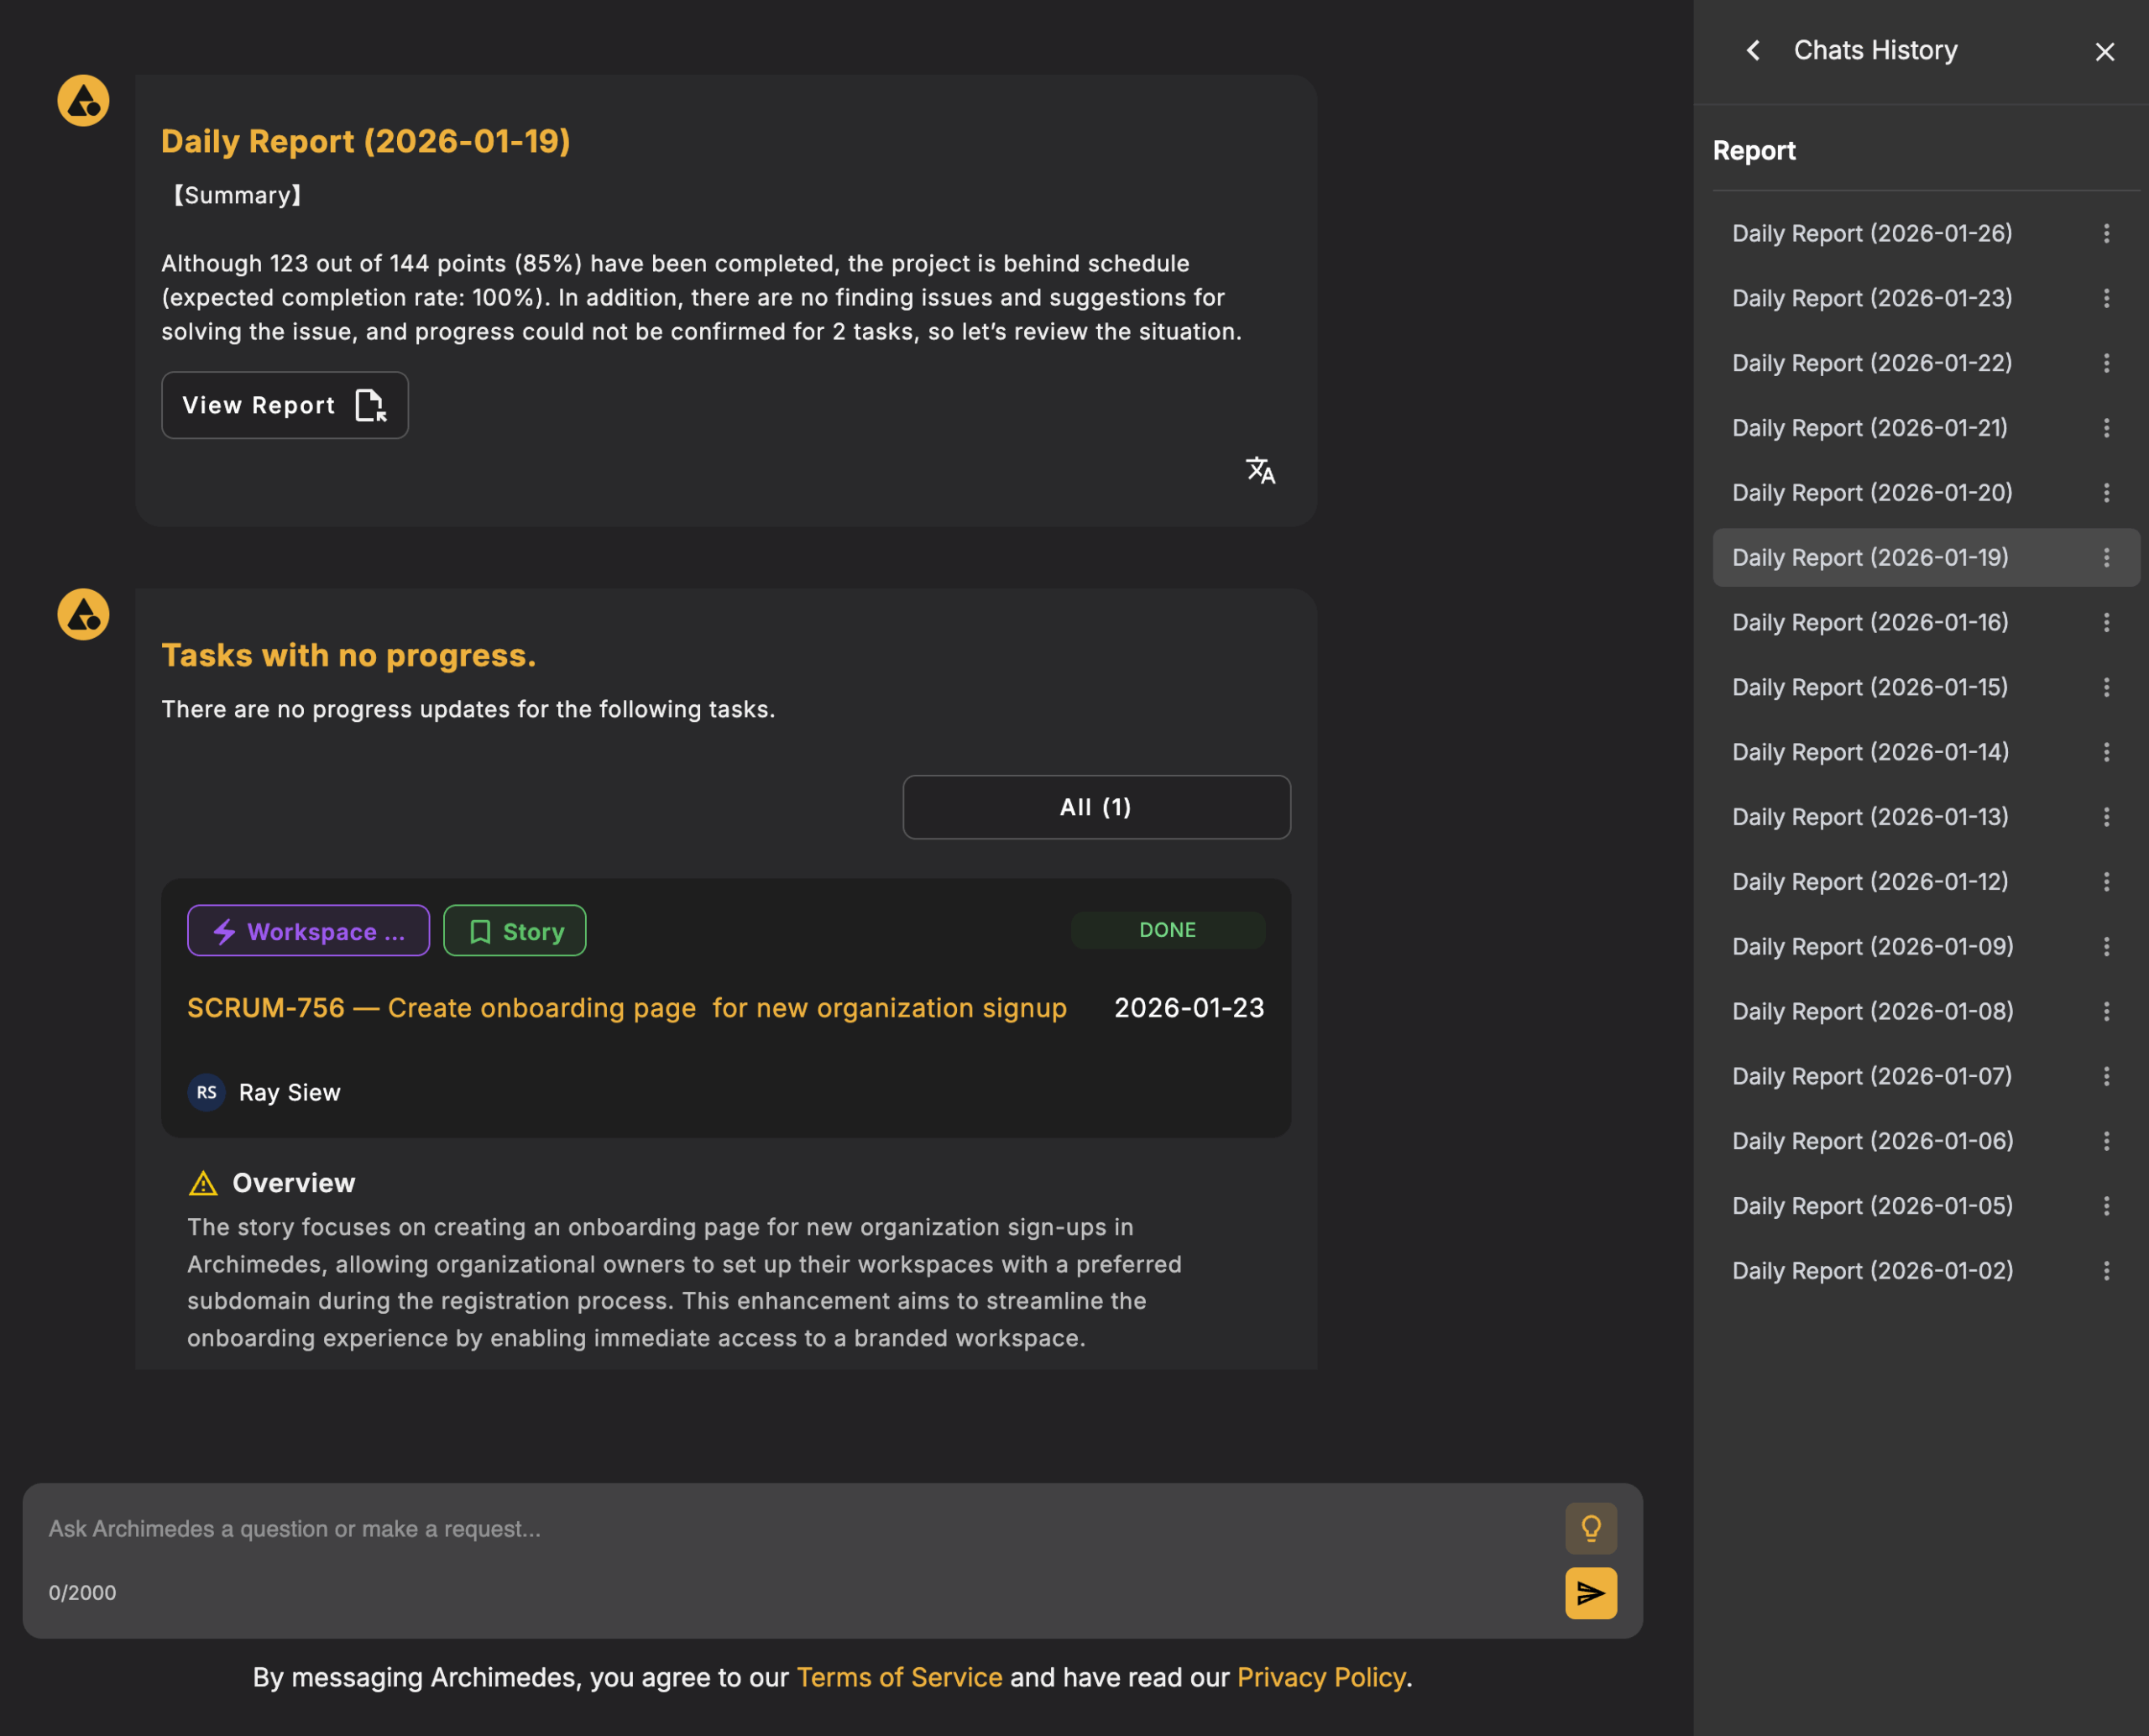
Task: Click the RS avatar for Ray Siew
Action: click(206, 1092)
